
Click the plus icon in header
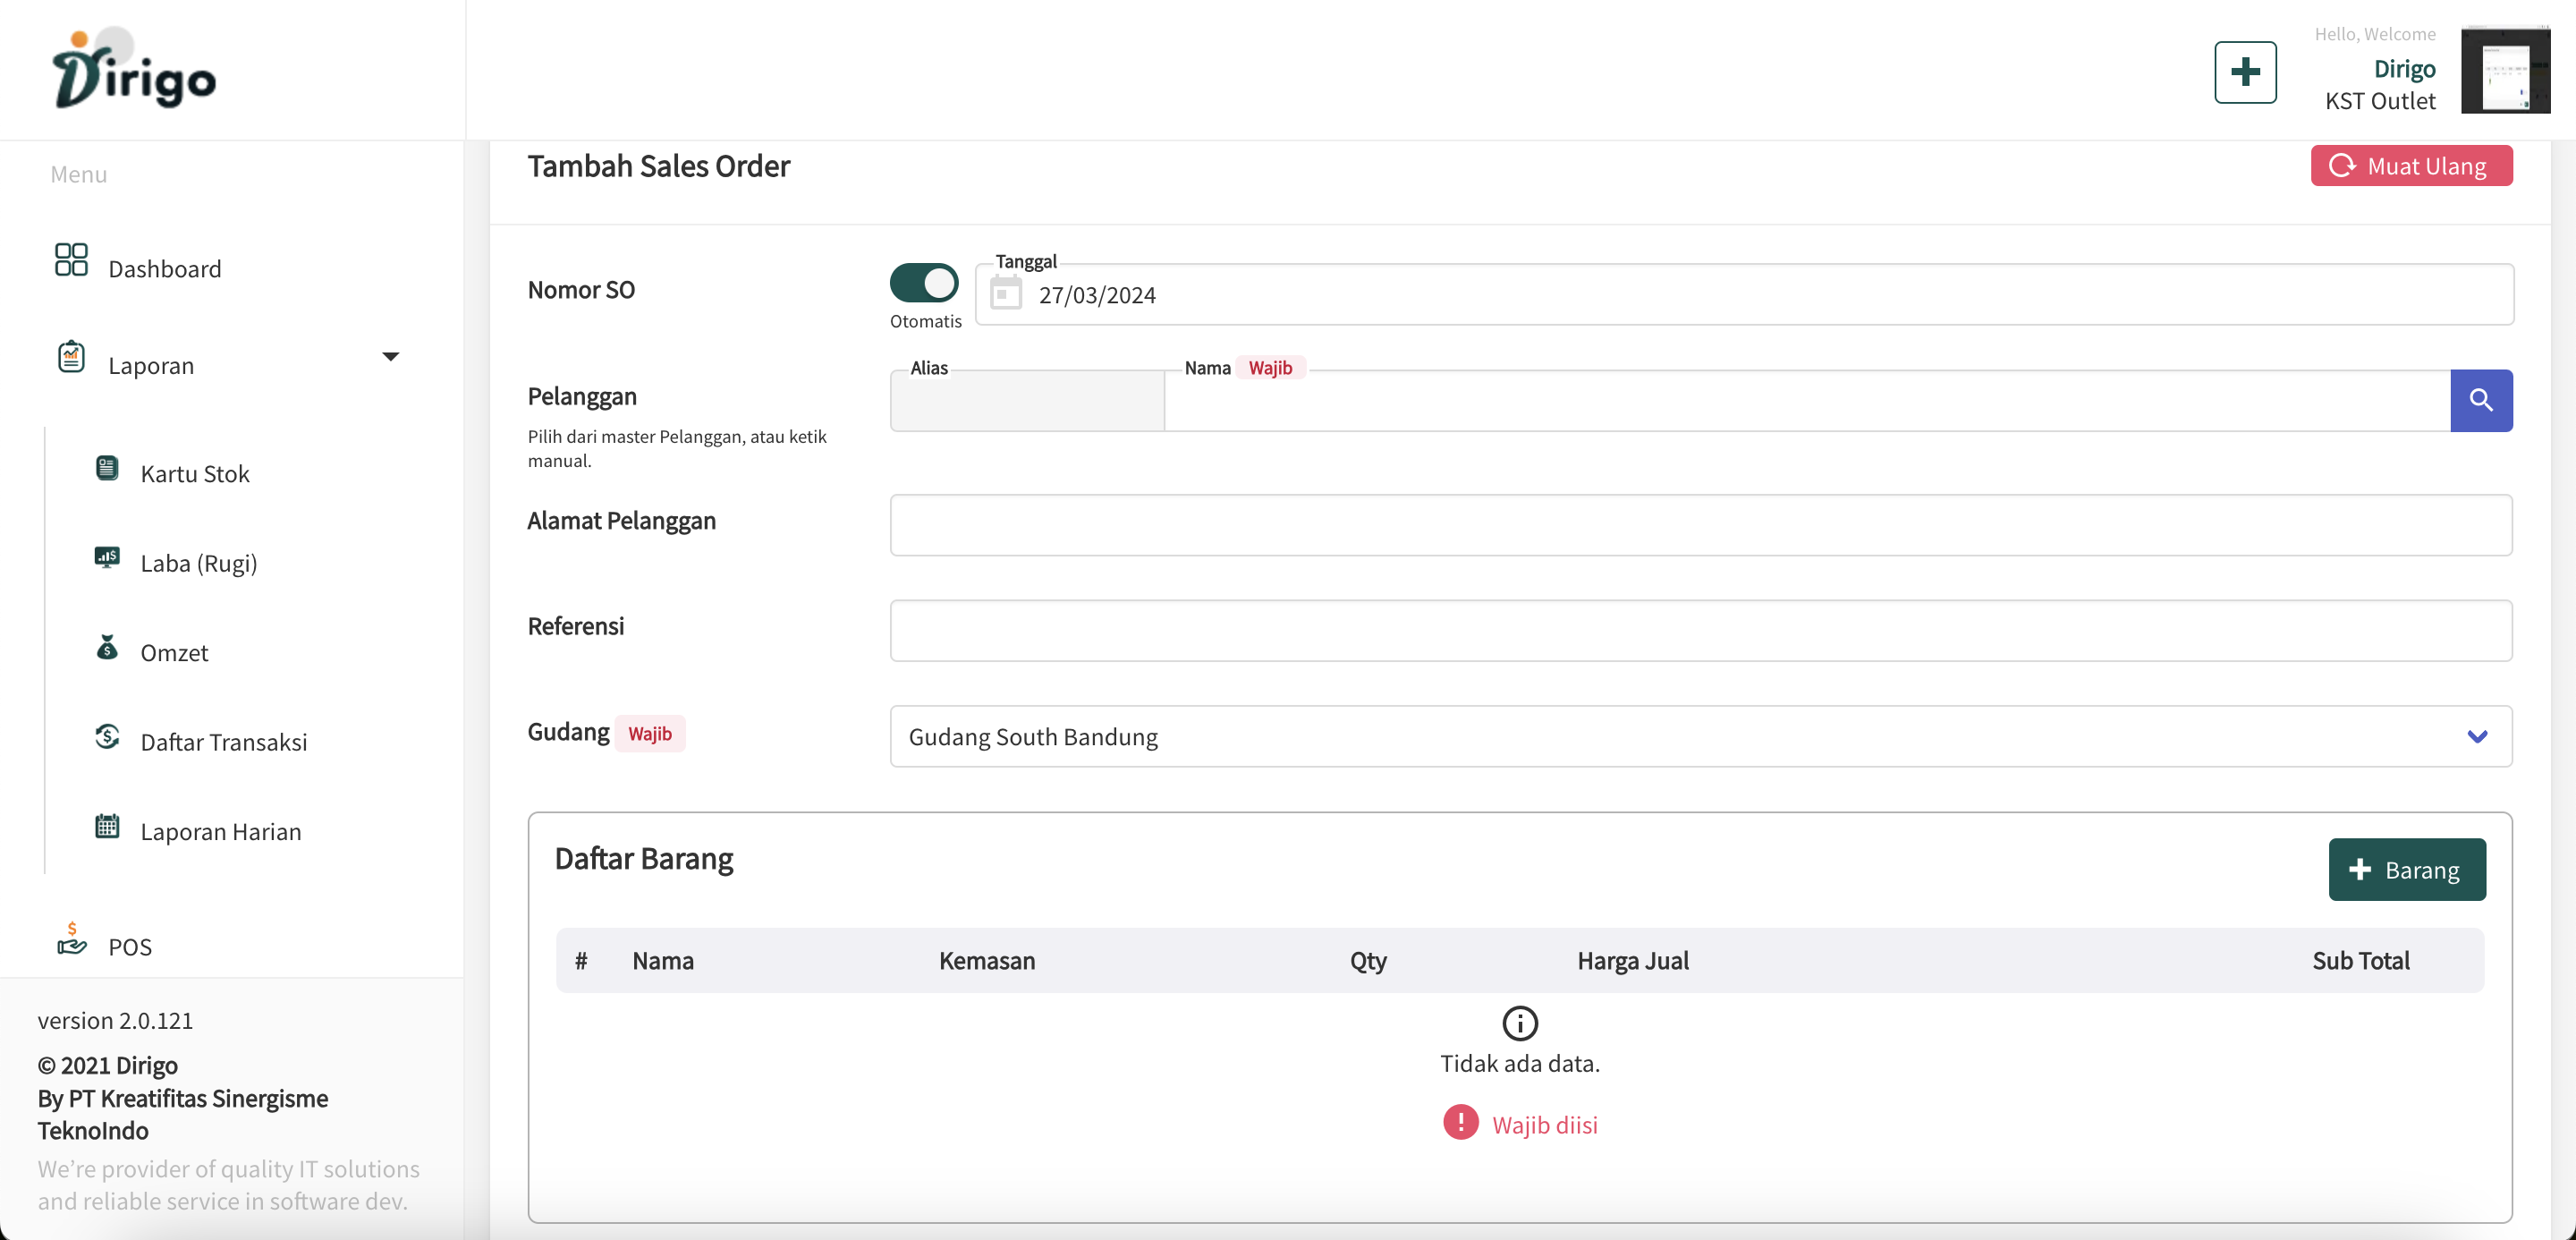2244,72
